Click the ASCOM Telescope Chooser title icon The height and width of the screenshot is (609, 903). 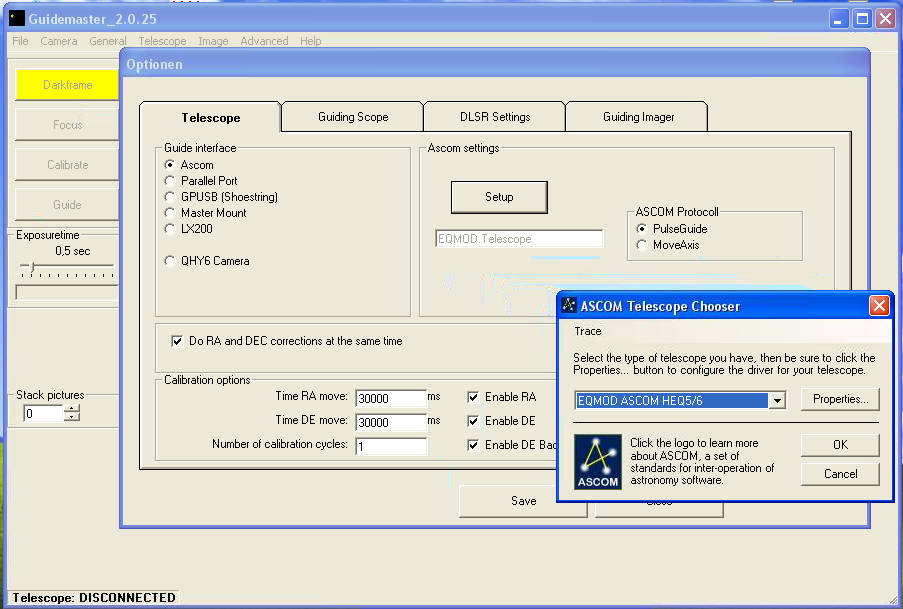569,305
